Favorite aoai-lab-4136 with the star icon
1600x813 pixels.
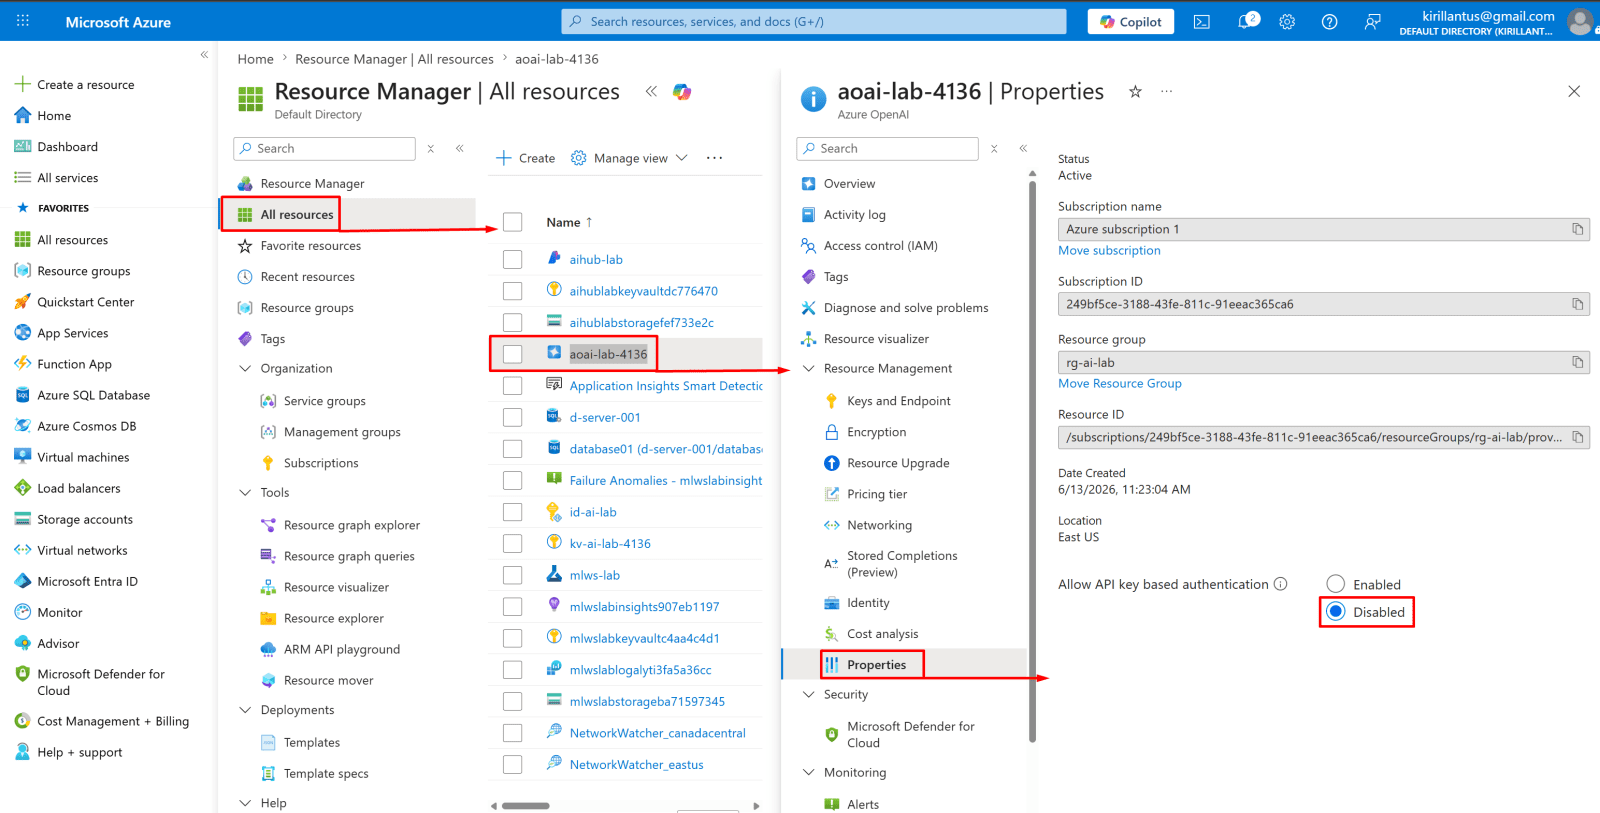coord(1135,92)
